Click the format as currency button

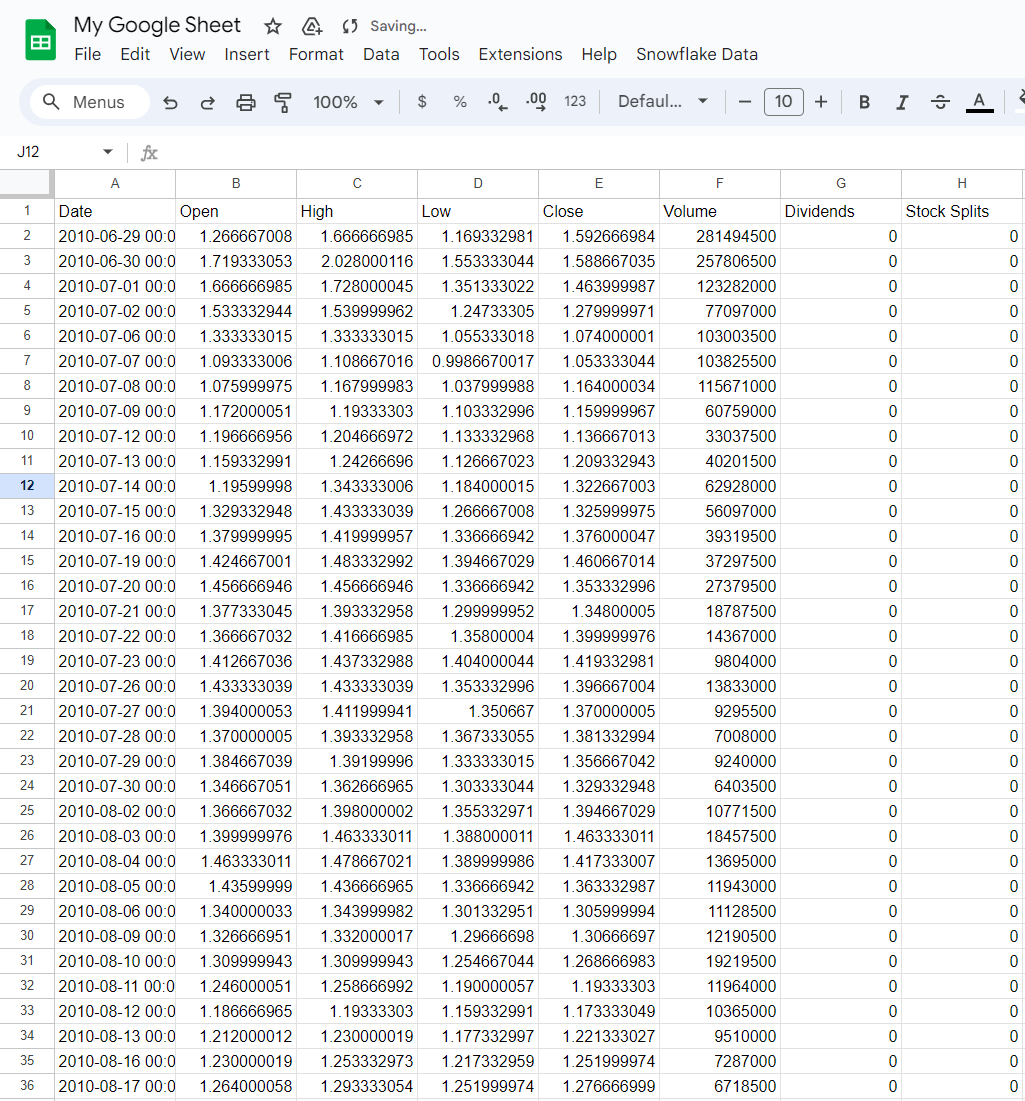[422, 102]
